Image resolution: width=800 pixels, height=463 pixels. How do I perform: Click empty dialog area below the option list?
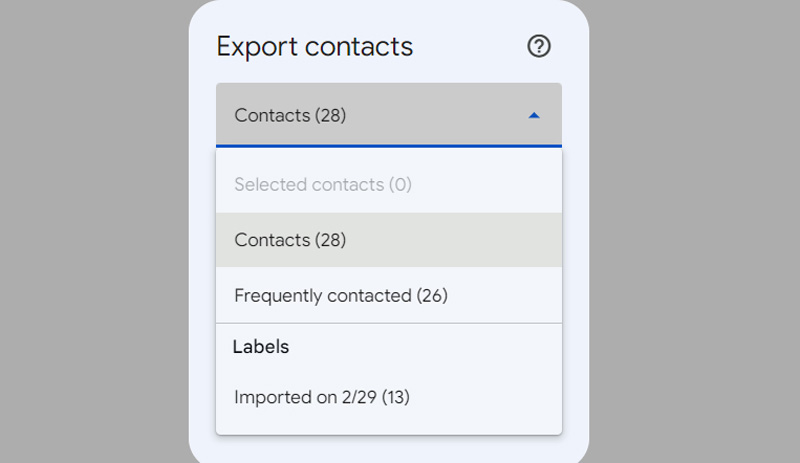[389, 449]
